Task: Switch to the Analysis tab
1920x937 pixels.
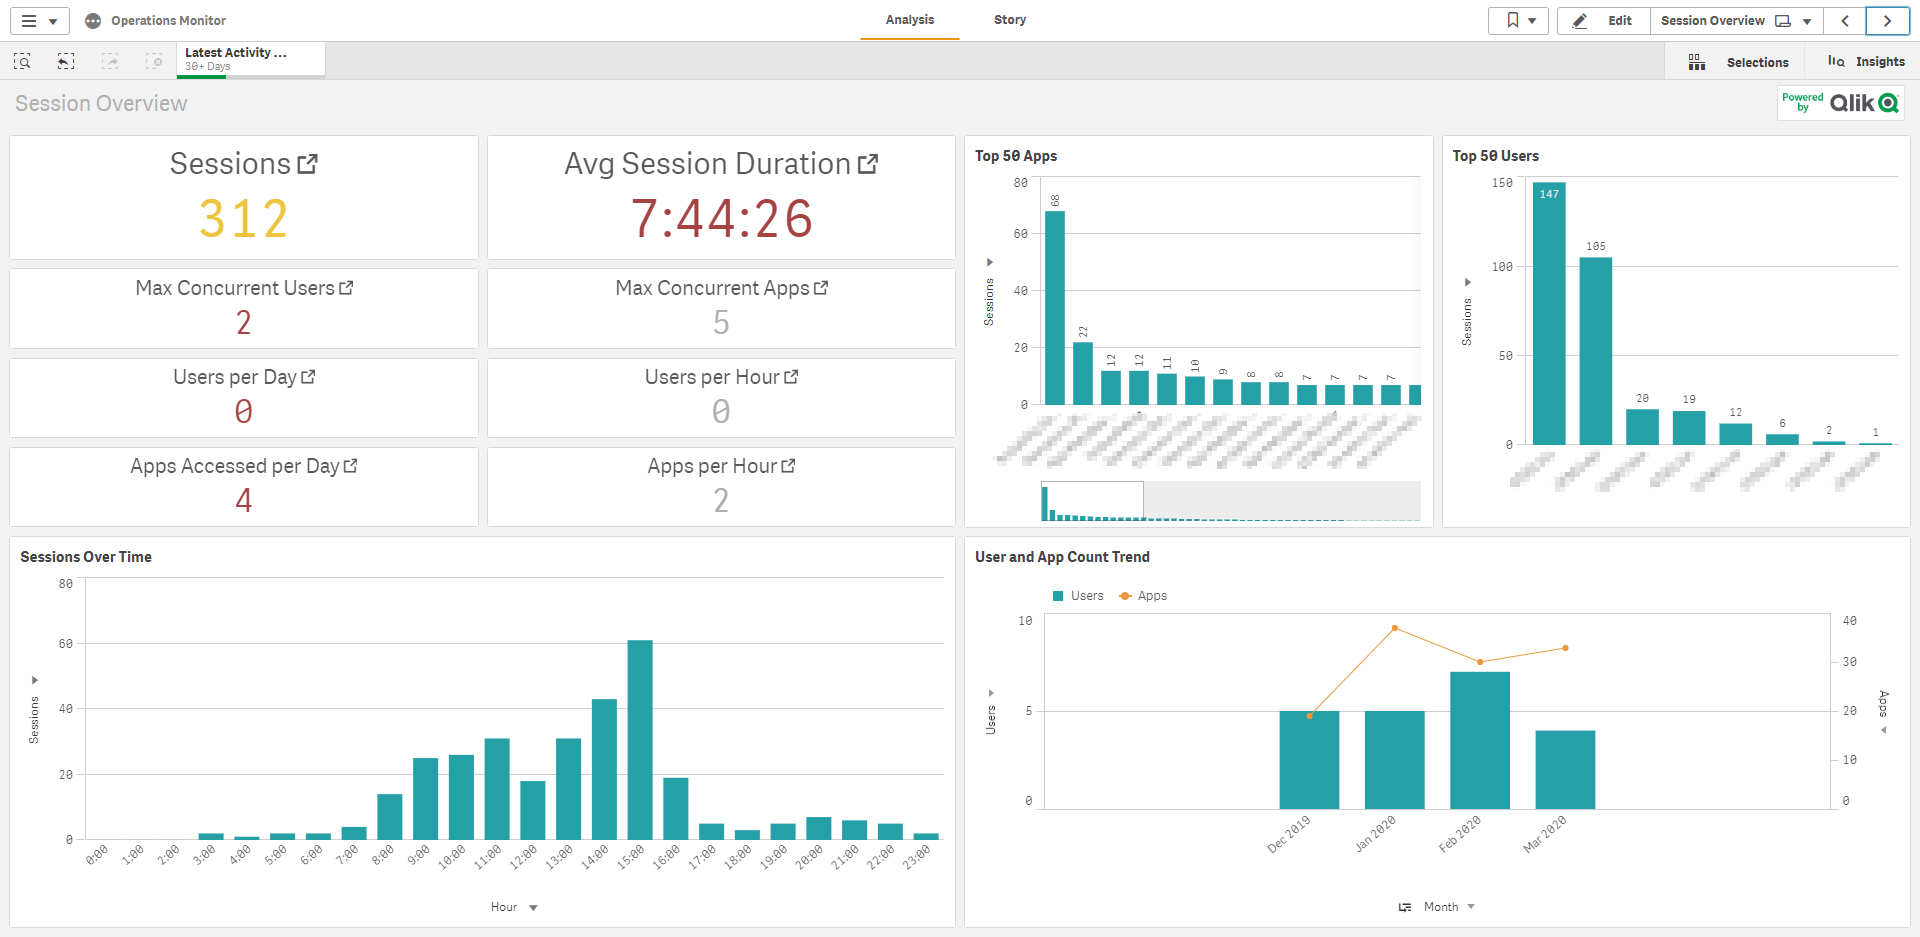Action: click(x=910, y=20)
